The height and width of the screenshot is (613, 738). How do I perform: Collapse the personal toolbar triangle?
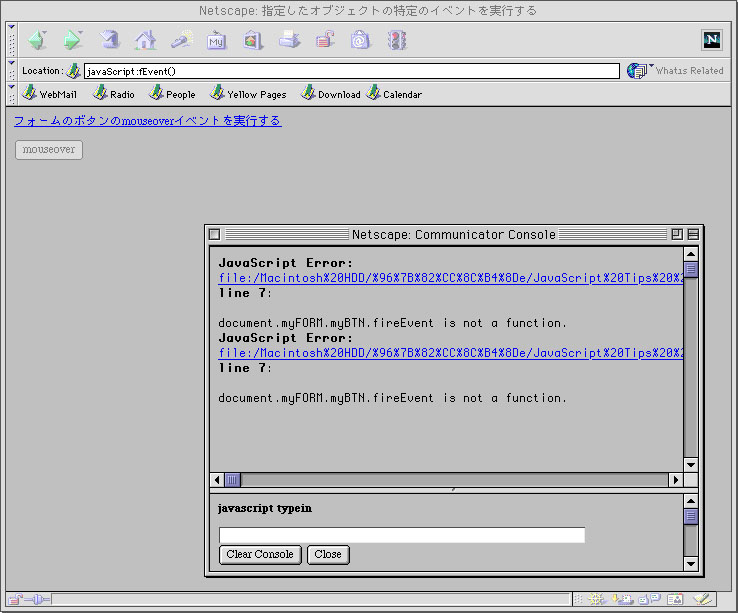point(12,87)
